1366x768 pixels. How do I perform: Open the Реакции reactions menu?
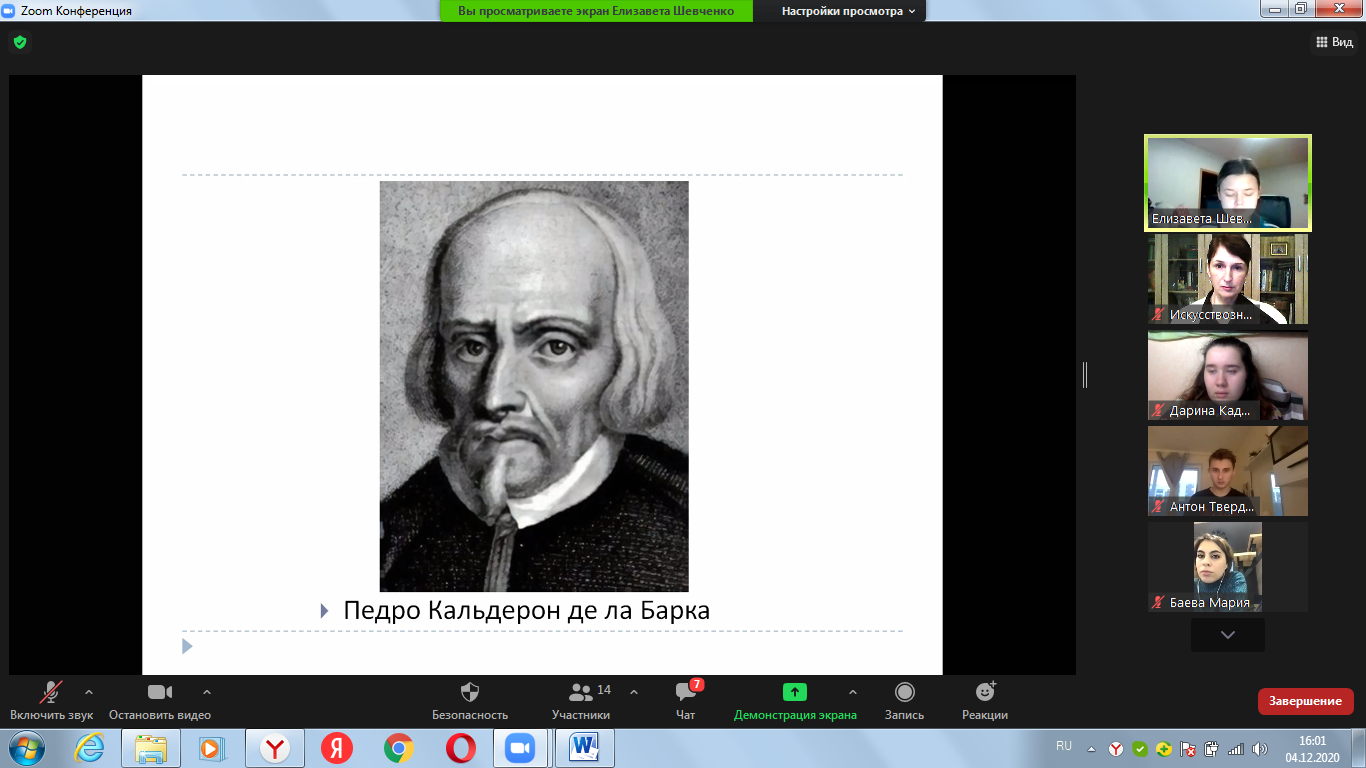(x=985, y=701)
